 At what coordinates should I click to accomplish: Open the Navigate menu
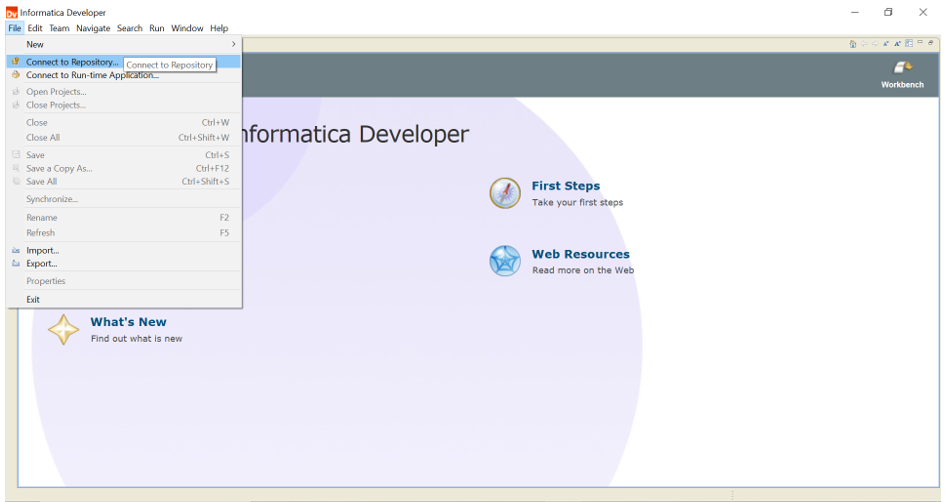93,28
